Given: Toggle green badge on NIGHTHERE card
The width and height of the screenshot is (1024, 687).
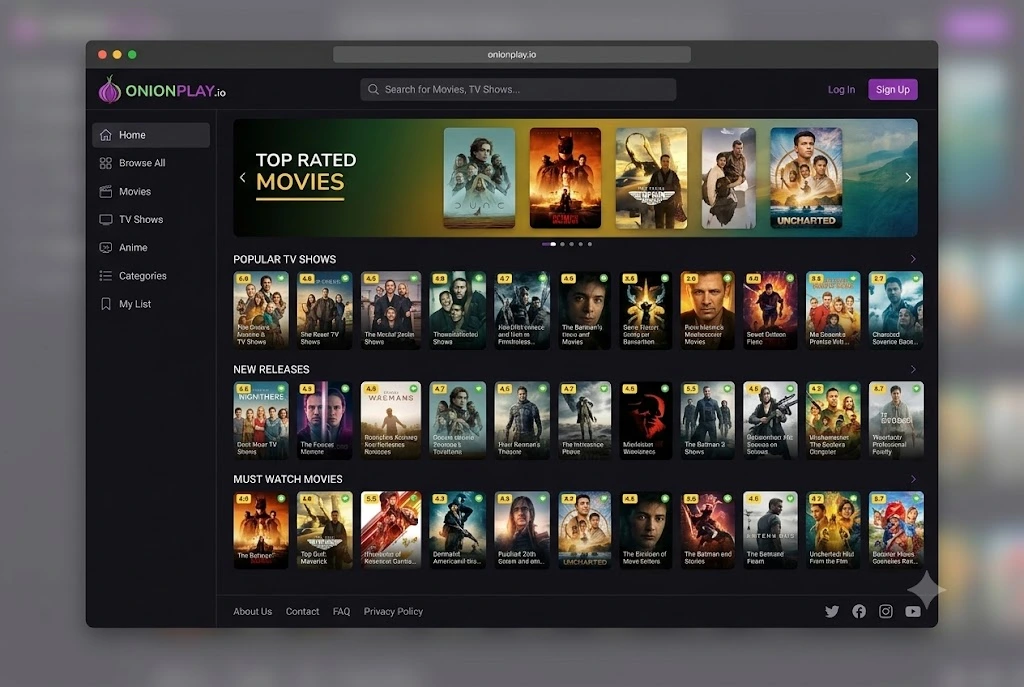Looking at the screenshot, I should pos(281,389).
